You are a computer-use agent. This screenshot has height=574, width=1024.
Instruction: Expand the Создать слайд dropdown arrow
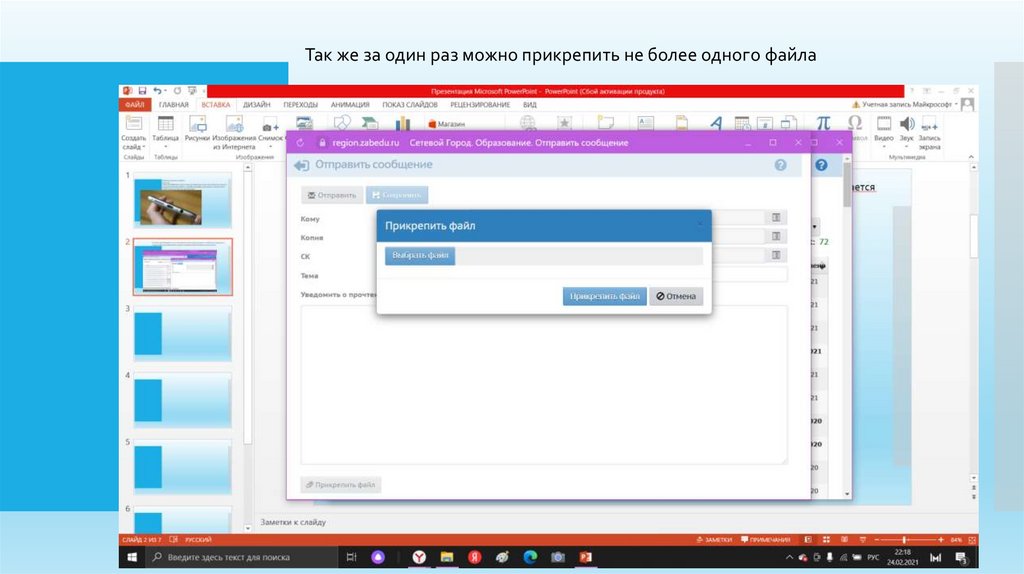tap(143, 148)
